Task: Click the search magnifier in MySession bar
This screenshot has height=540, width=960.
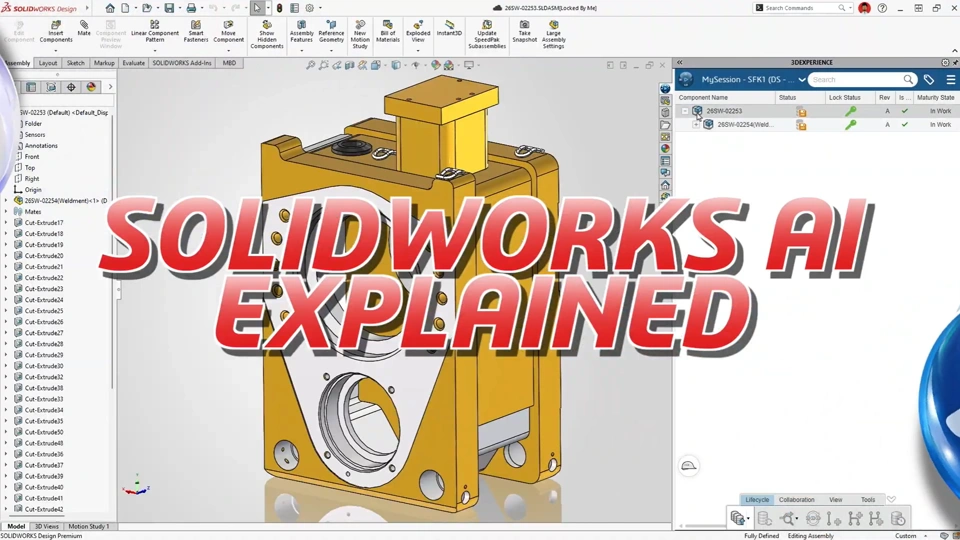Action: [908, 80]
